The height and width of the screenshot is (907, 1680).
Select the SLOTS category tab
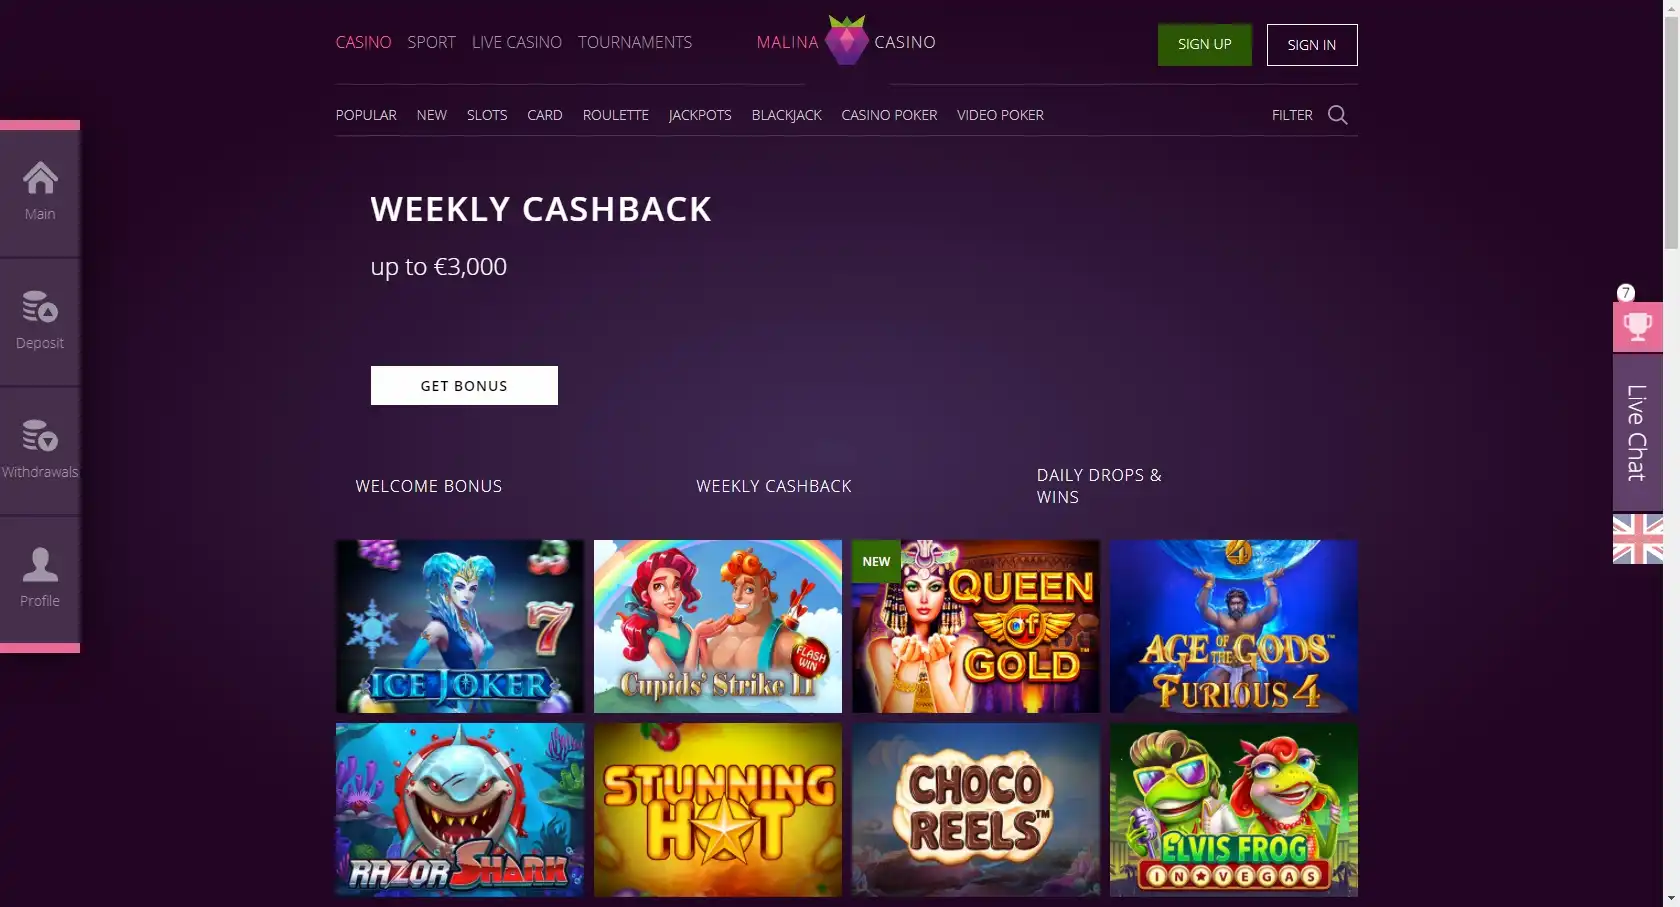click(x=487, y=115)
